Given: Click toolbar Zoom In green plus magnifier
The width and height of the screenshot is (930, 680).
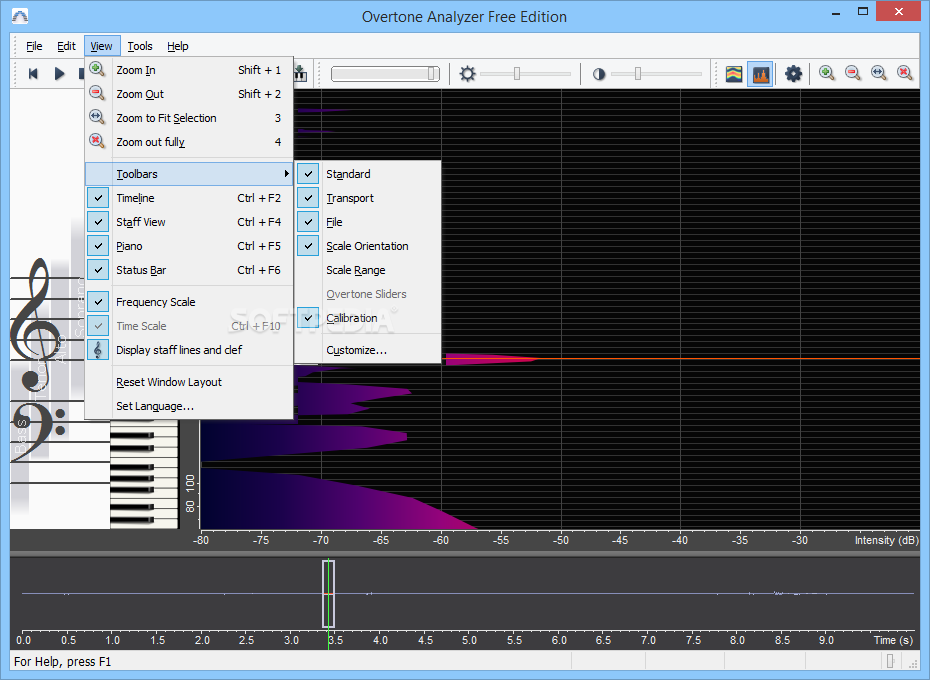Looking at the screenshot, I should click(827, 73).
